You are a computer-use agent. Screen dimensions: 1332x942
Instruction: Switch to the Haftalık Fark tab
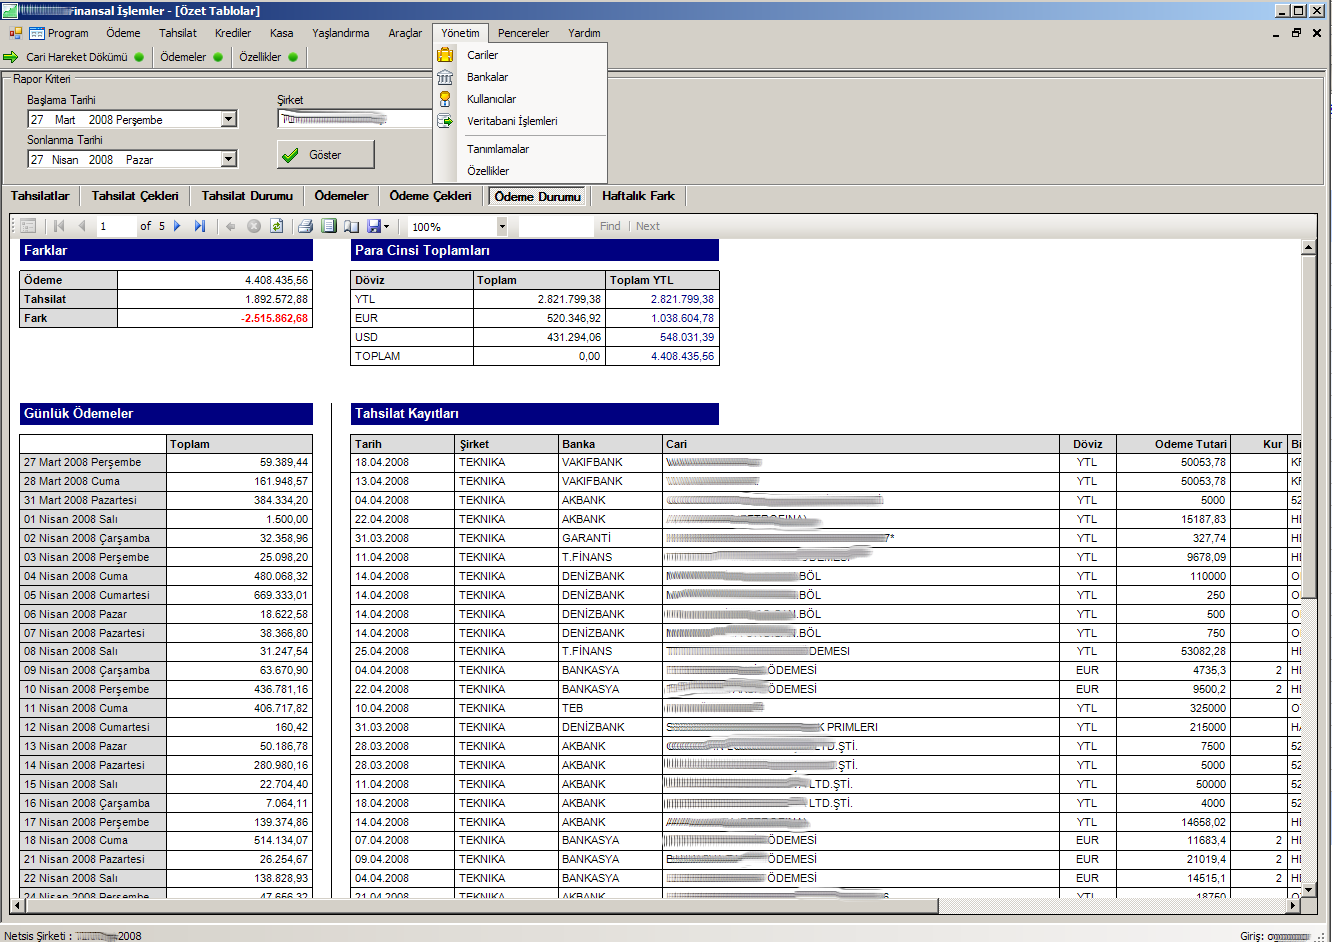click(x=638, y=196)
